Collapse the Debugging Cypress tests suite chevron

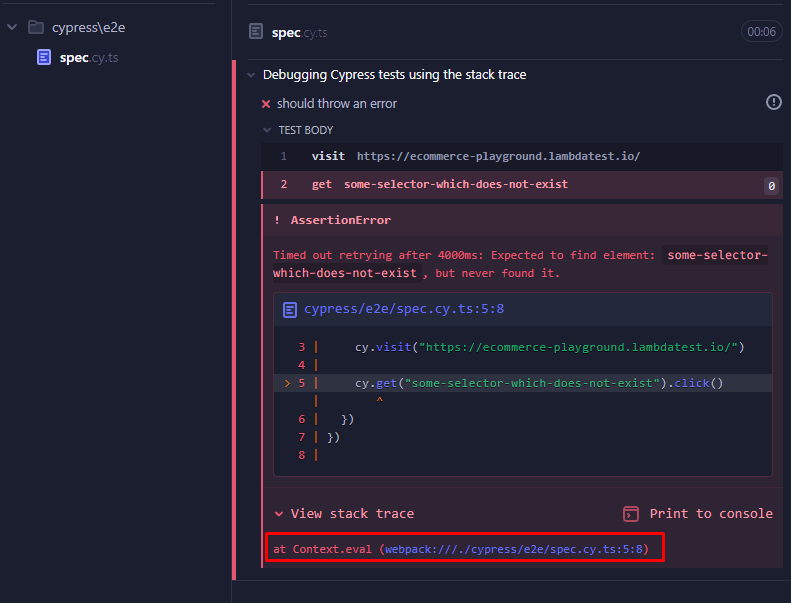(251, 75)
